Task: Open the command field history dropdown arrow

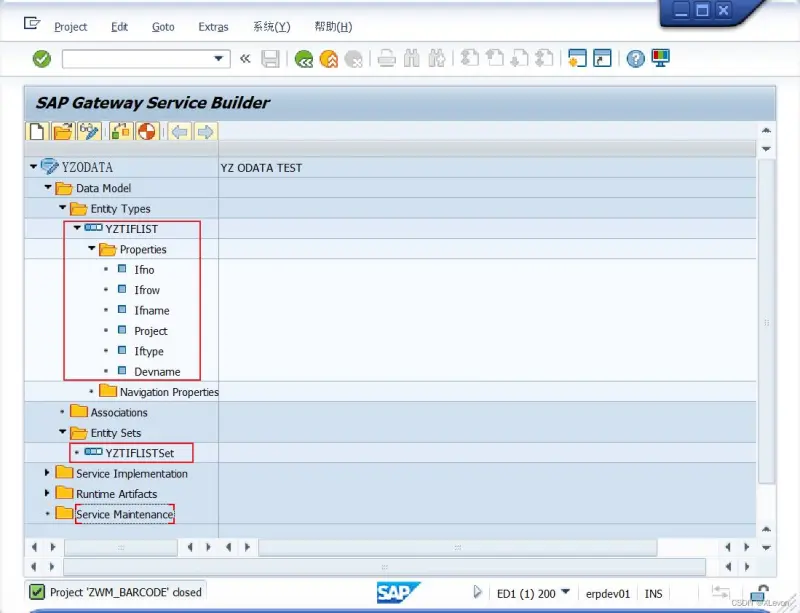Action: click(219, 59)
